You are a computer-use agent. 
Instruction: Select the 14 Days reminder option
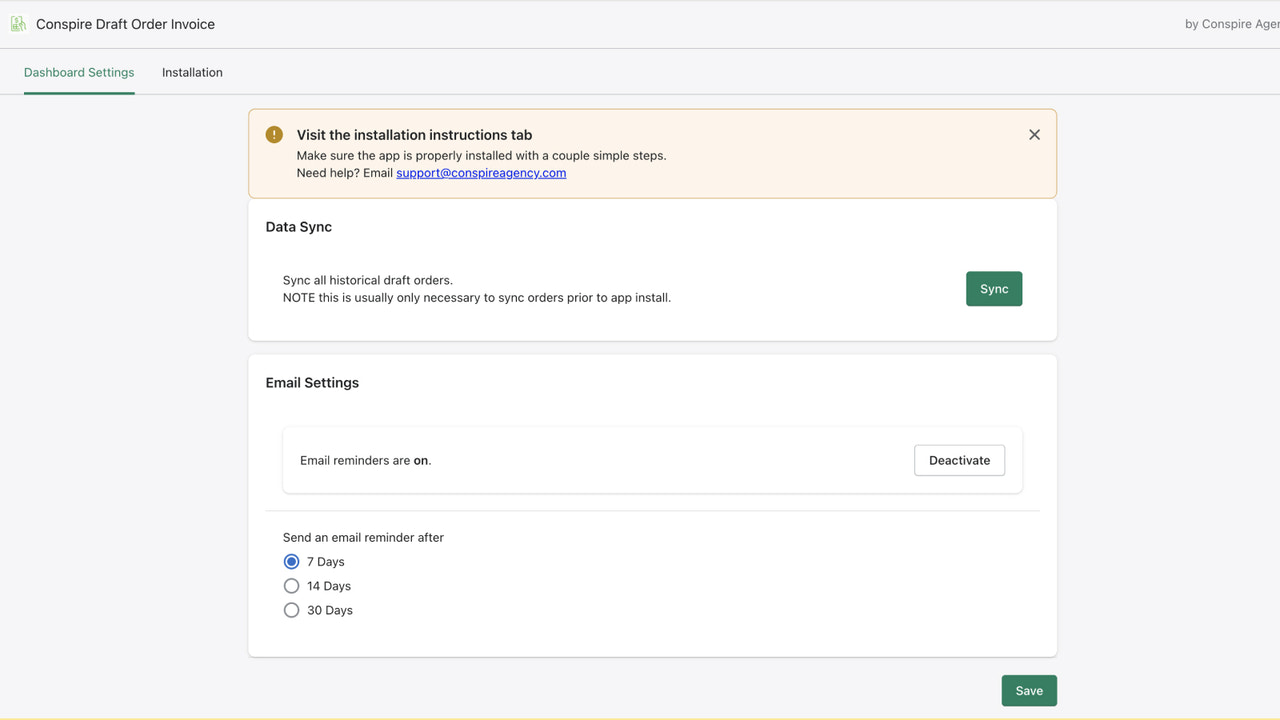click(x=291, y=585)
